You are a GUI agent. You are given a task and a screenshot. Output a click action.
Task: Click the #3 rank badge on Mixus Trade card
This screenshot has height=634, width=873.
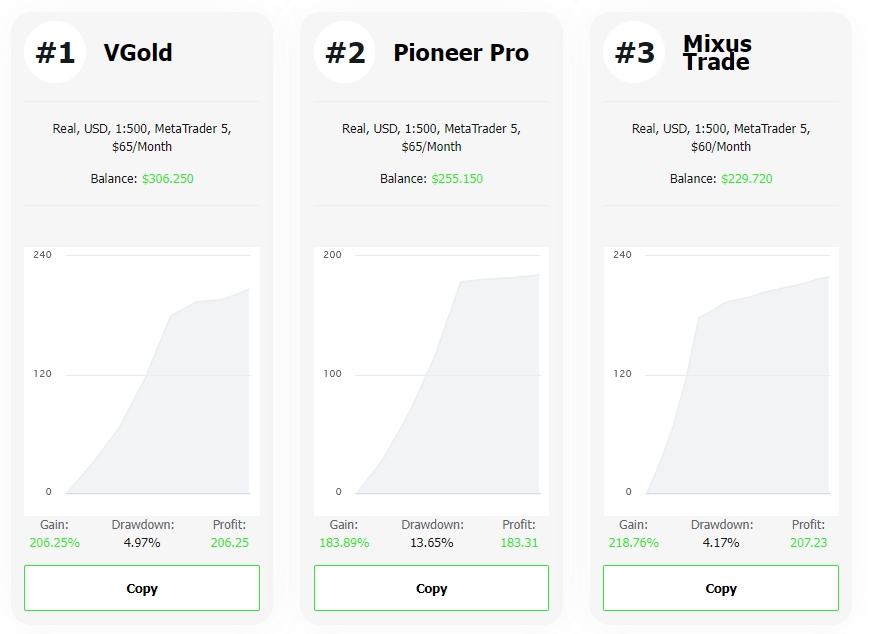(x=634, y=53)
